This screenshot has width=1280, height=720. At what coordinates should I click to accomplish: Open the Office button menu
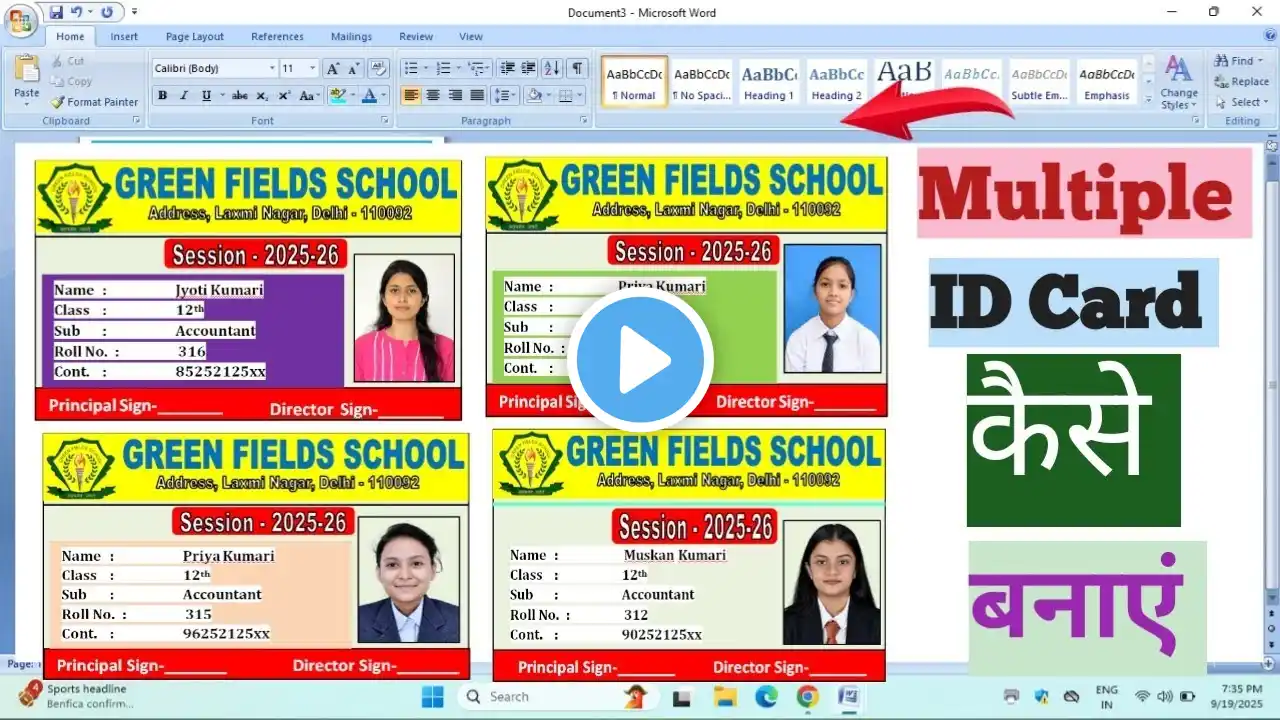pyautogui.click(x=20, y=20)
